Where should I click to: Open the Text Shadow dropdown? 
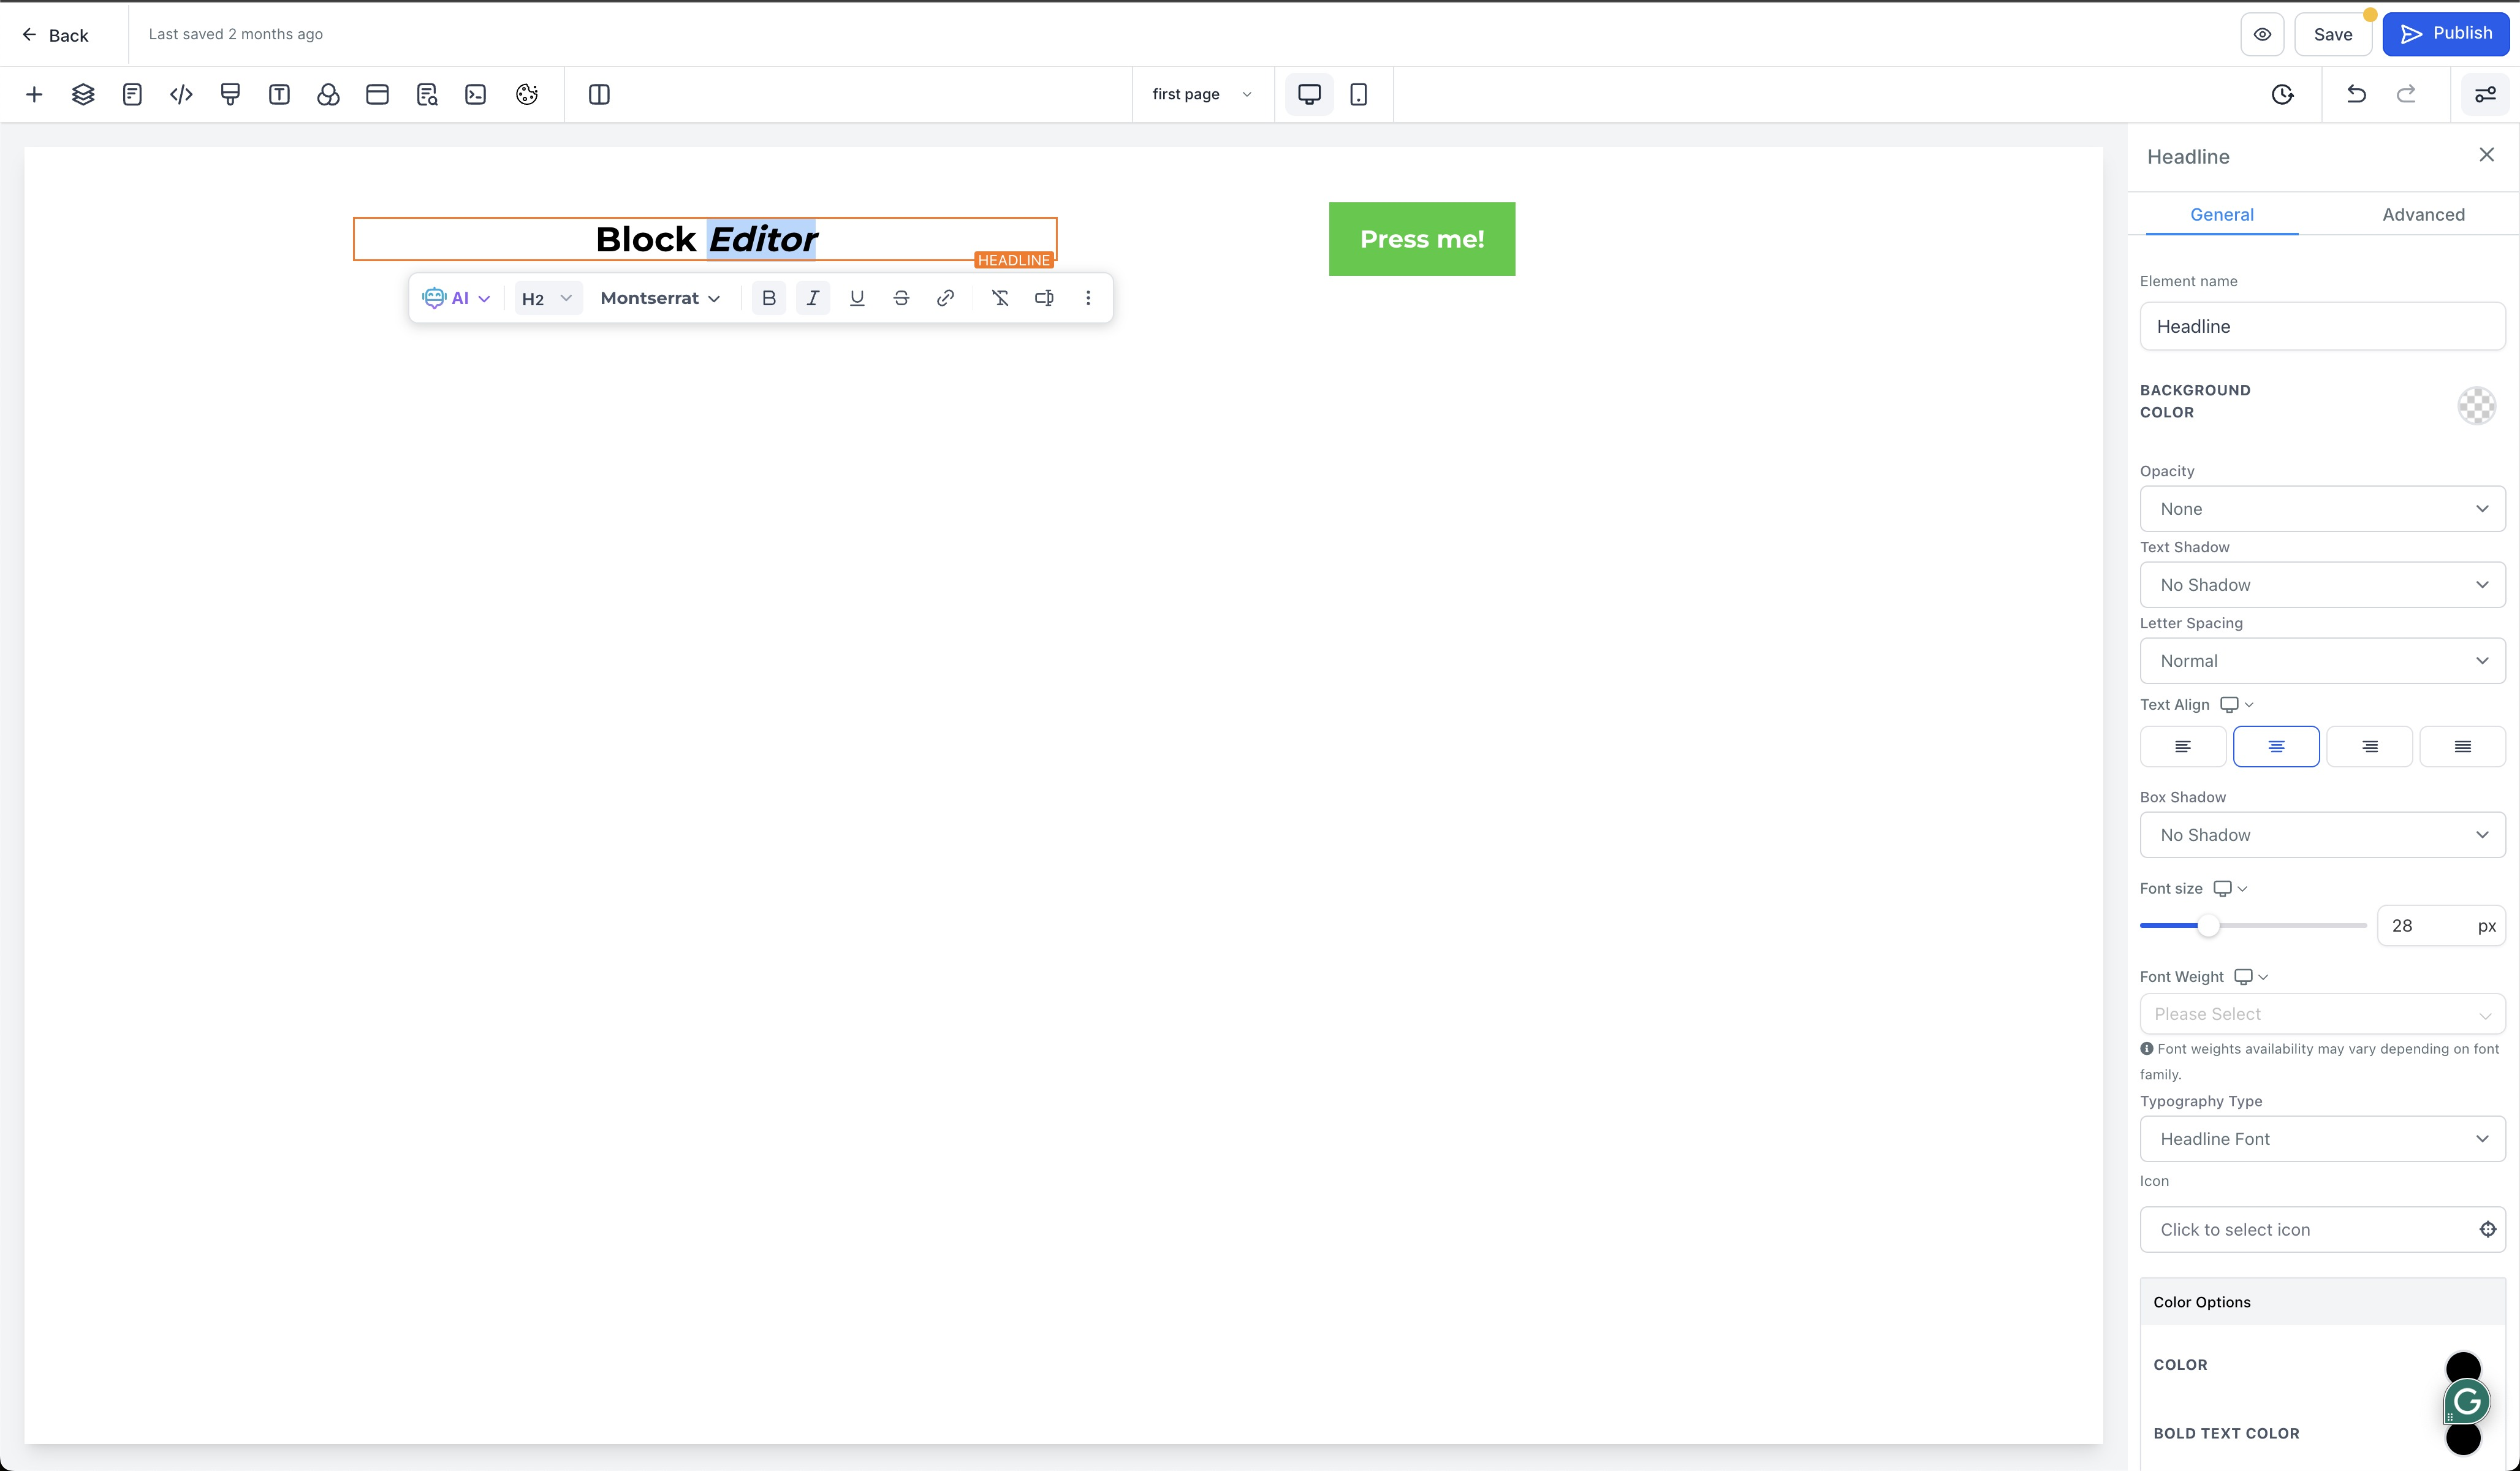(x=2321, y=585)
